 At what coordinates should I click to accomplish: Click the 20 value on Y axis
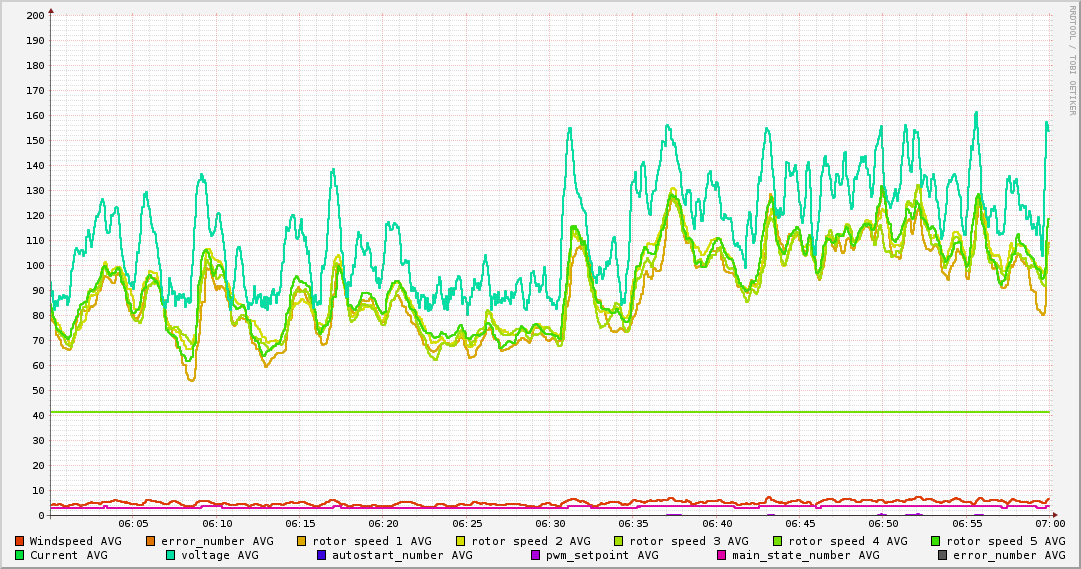(38, 466)
